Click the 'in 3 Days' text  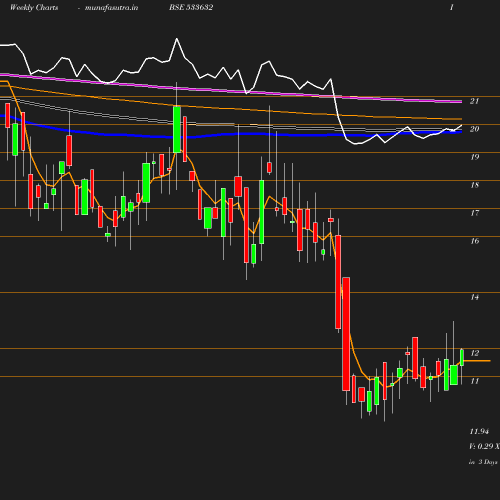(x=483, y=462)
